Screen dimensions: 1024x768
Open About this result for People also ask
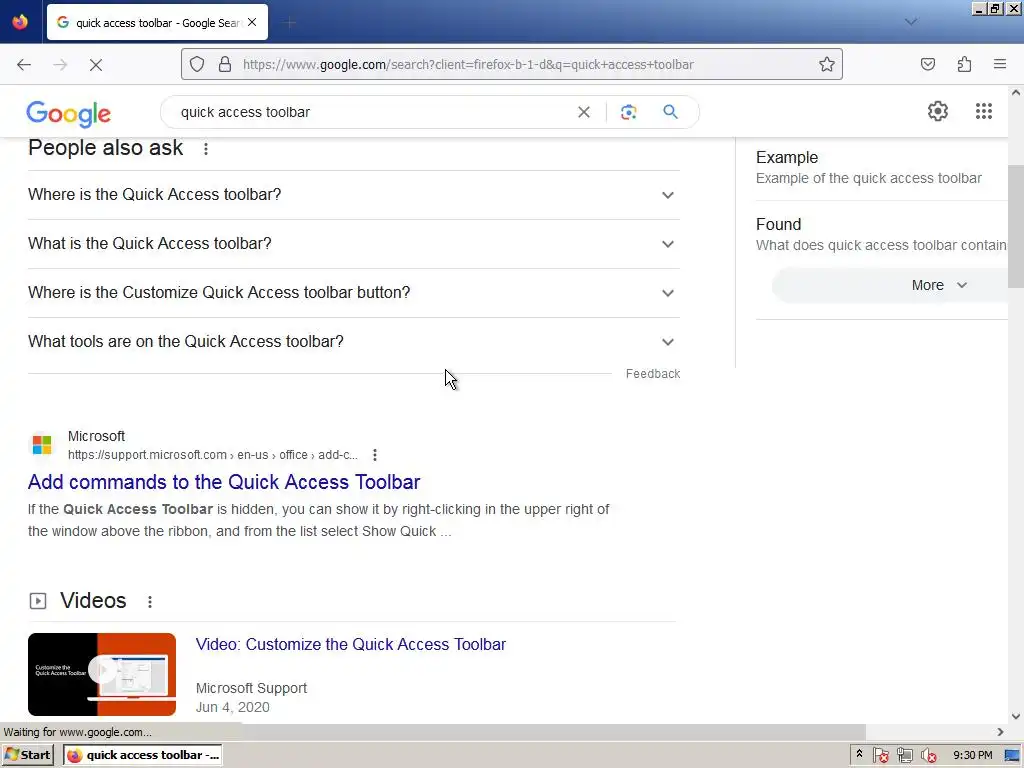tap(206, 149)
